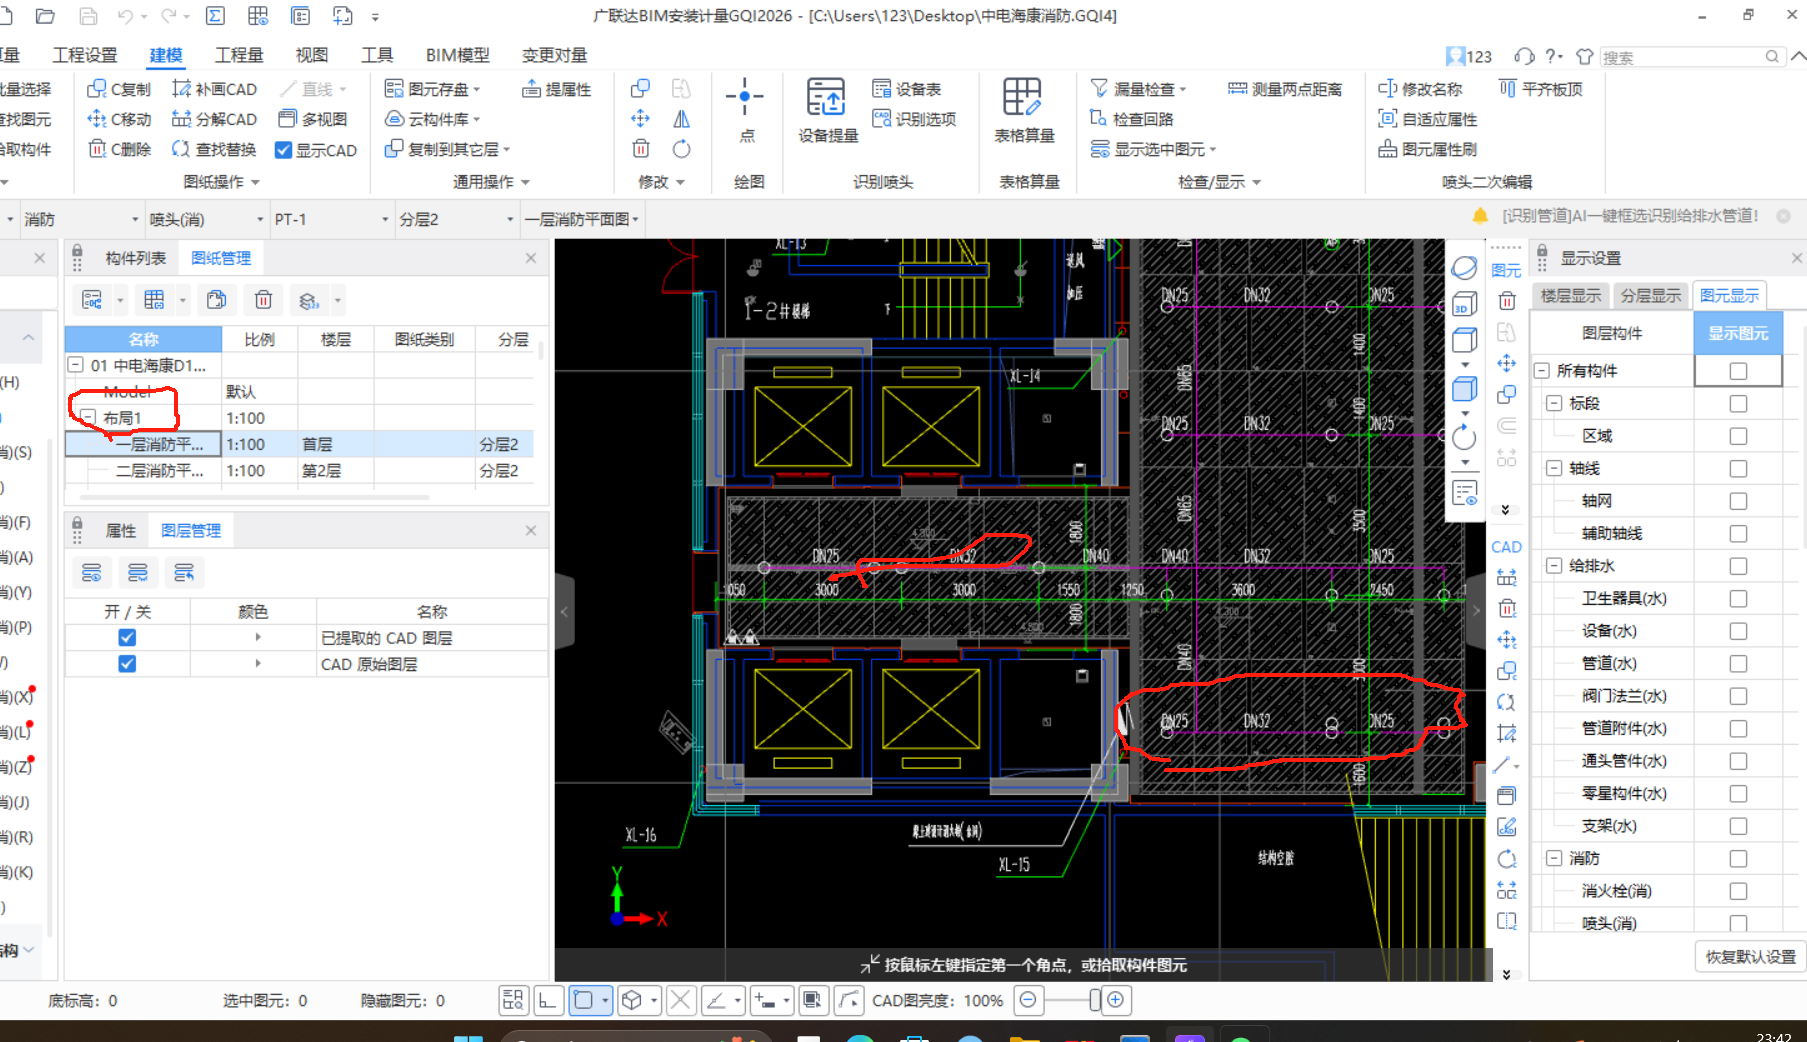The height and width of the screenshot is (1042, 1807).
Task: Click 平齐板顶 tool
Action: 1541,89
